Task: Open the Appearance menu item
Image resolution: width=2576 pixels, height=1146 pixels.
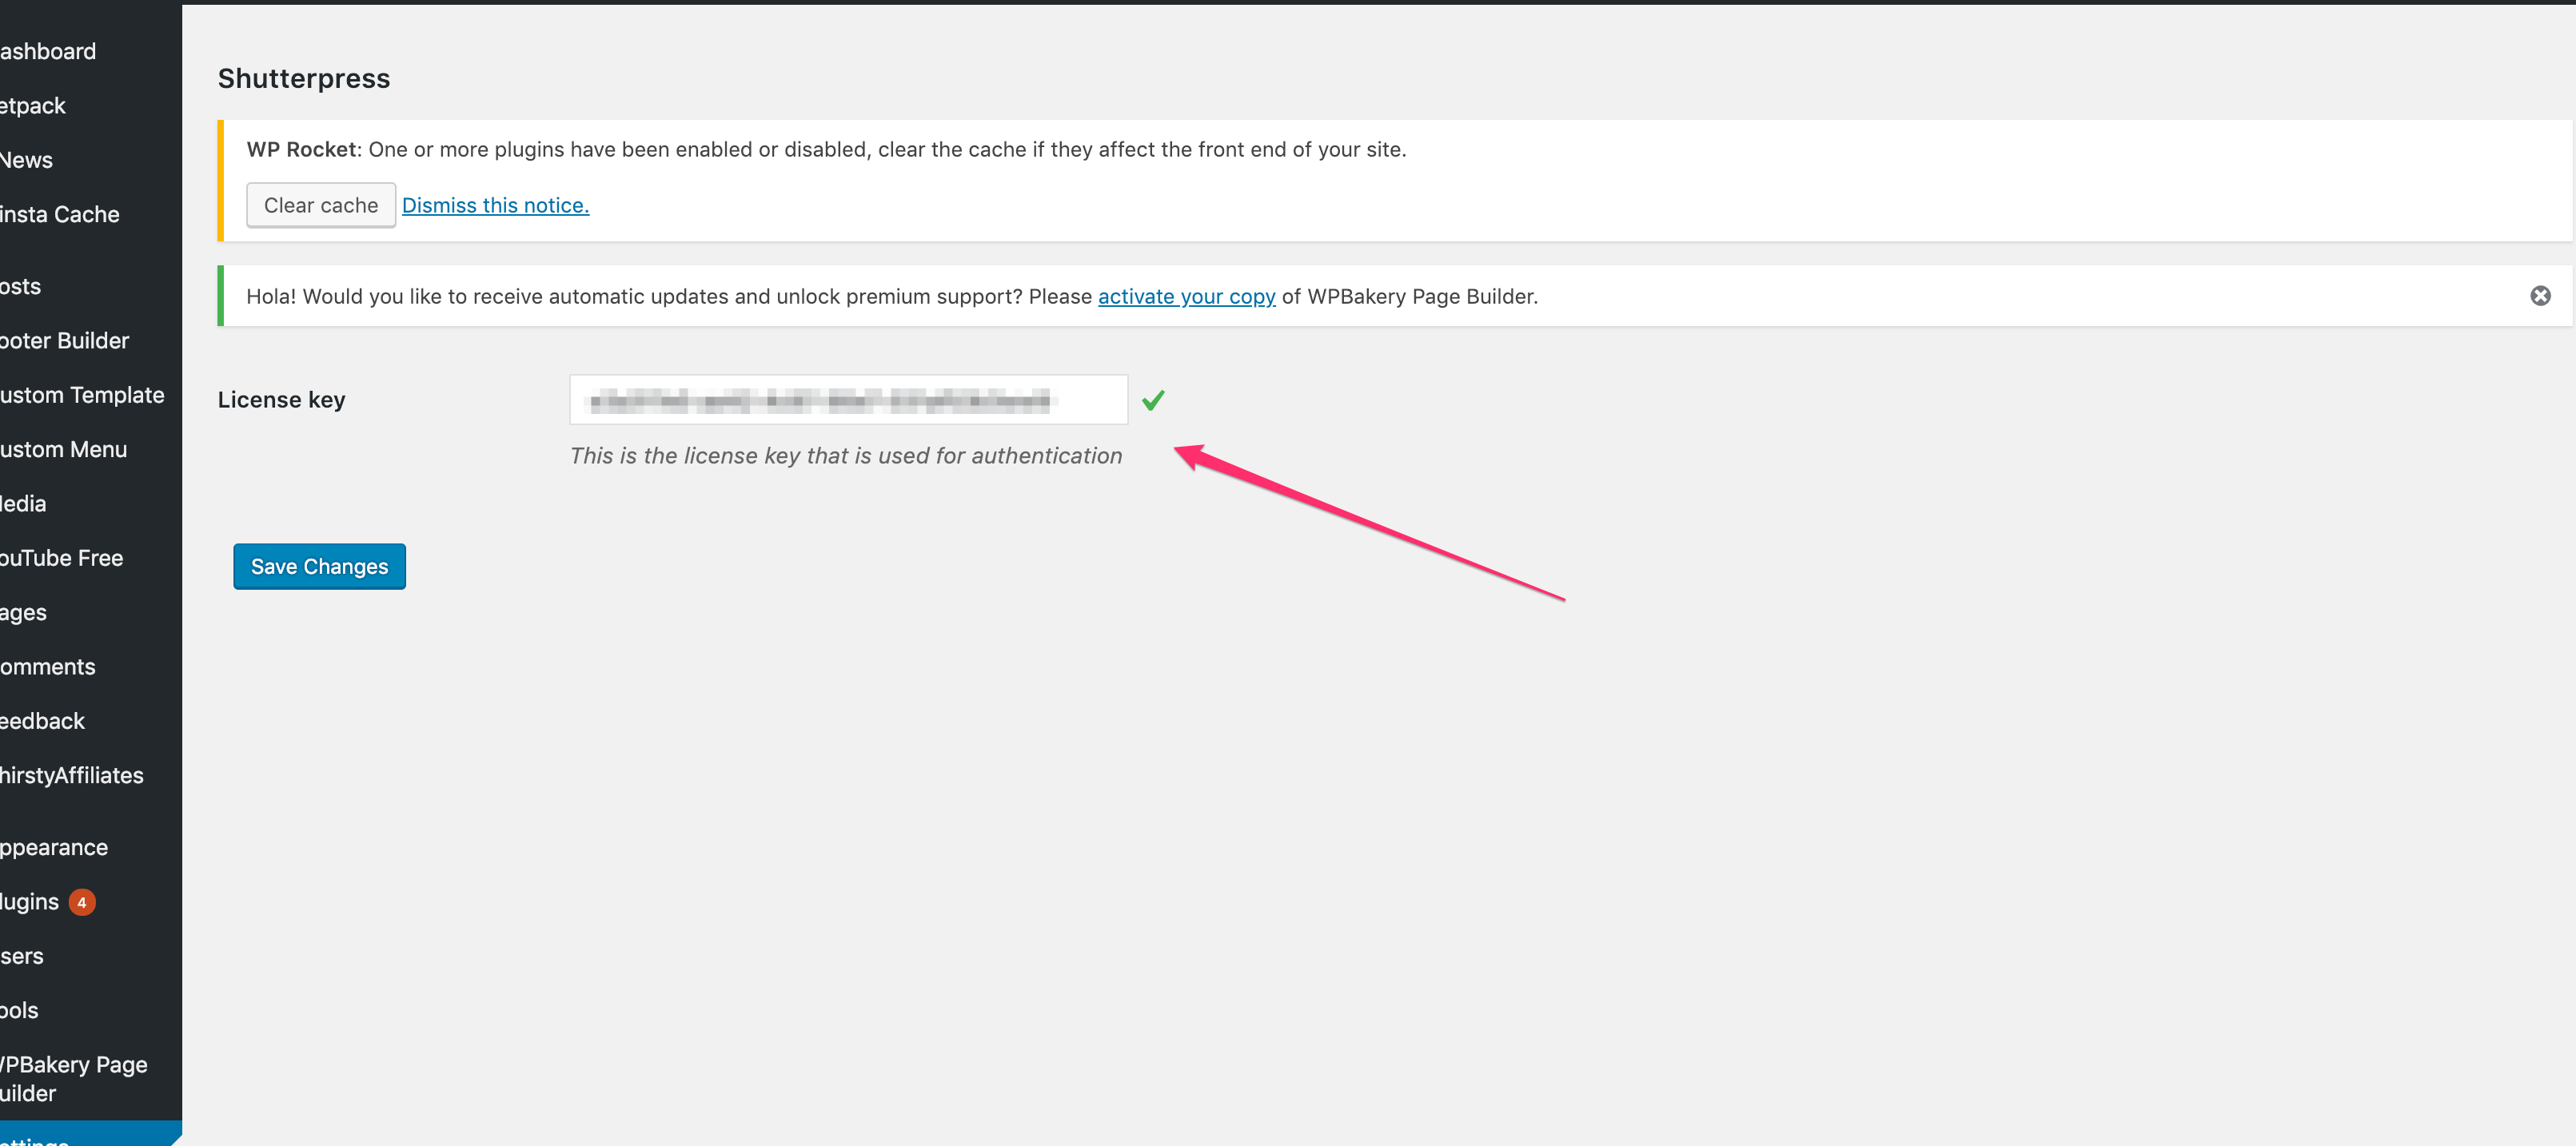Action: click(x=54, y=847)
